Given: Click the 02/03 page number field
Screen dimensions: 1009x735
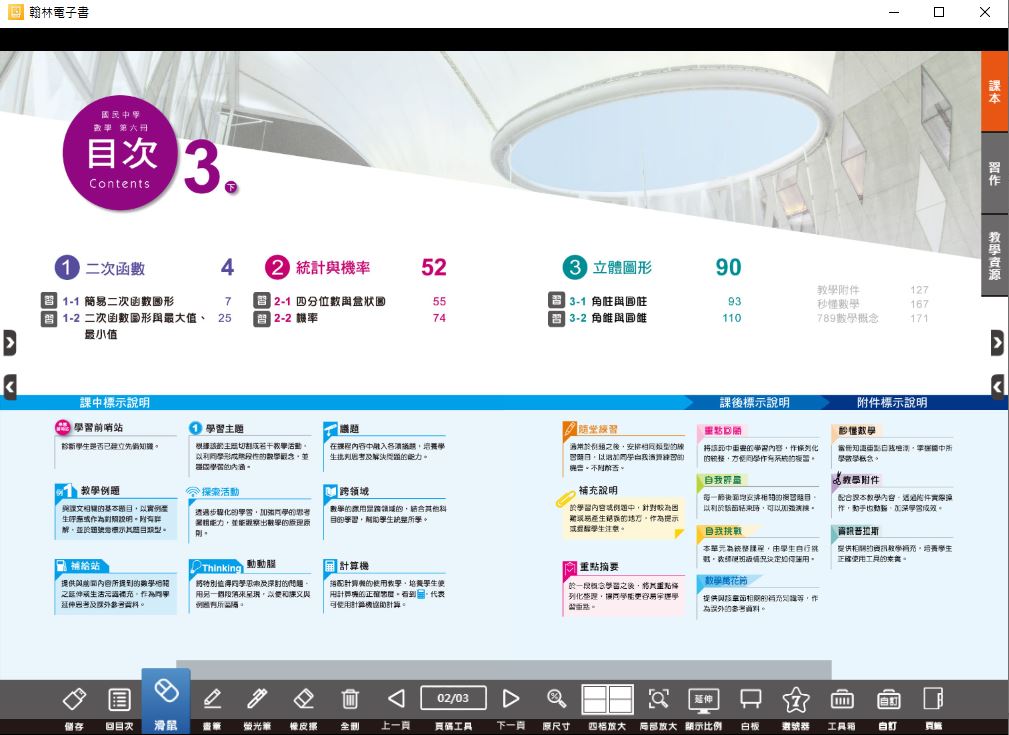Looking at the screenshot, I should (x=453, y=697).
